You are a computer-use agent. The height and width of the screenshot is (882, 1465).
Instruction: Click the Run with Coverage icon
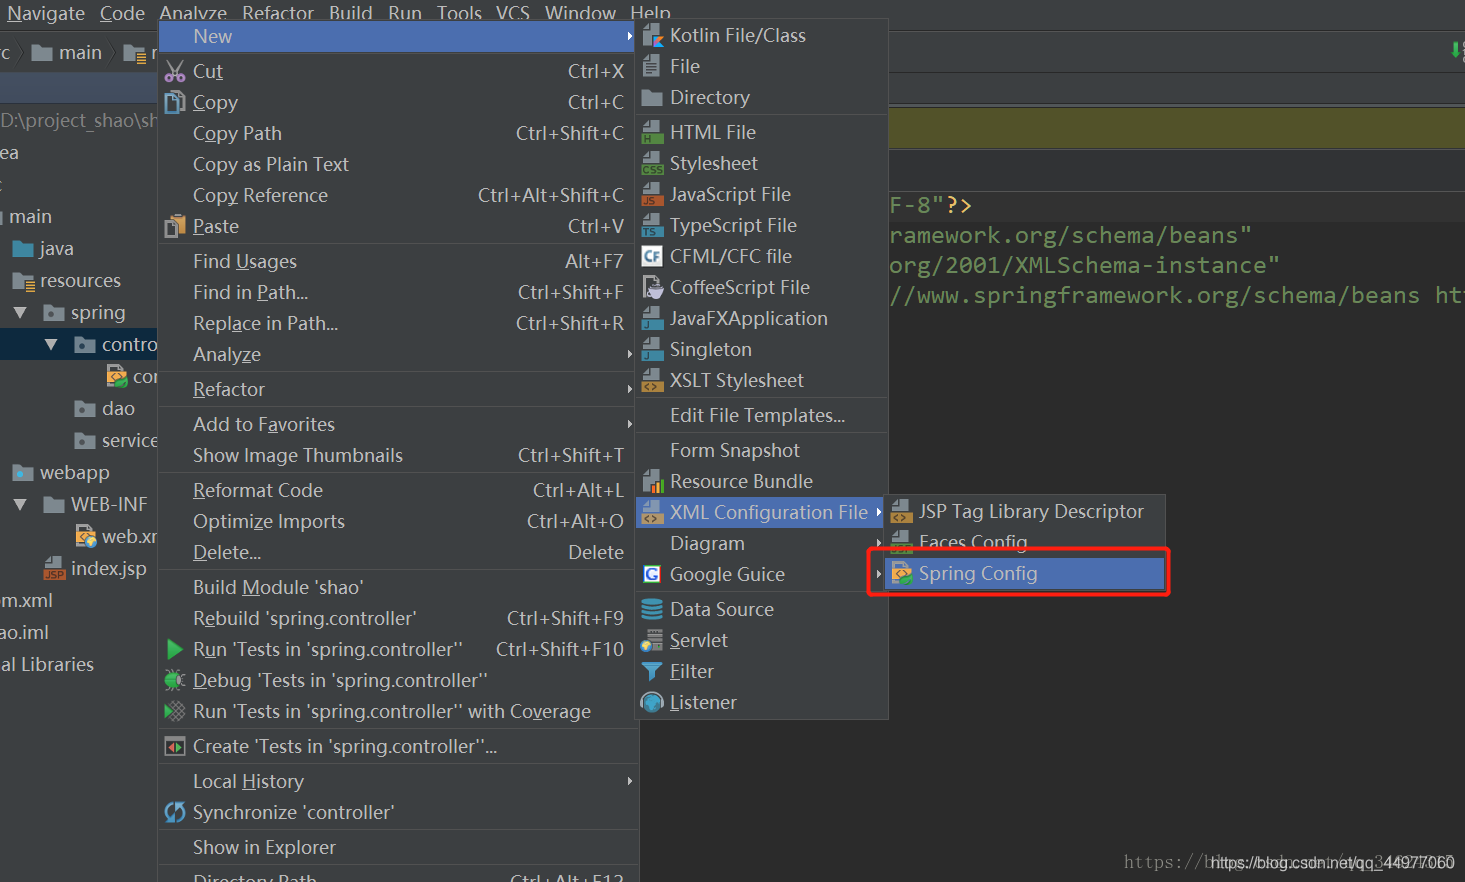tap(175, 711)
